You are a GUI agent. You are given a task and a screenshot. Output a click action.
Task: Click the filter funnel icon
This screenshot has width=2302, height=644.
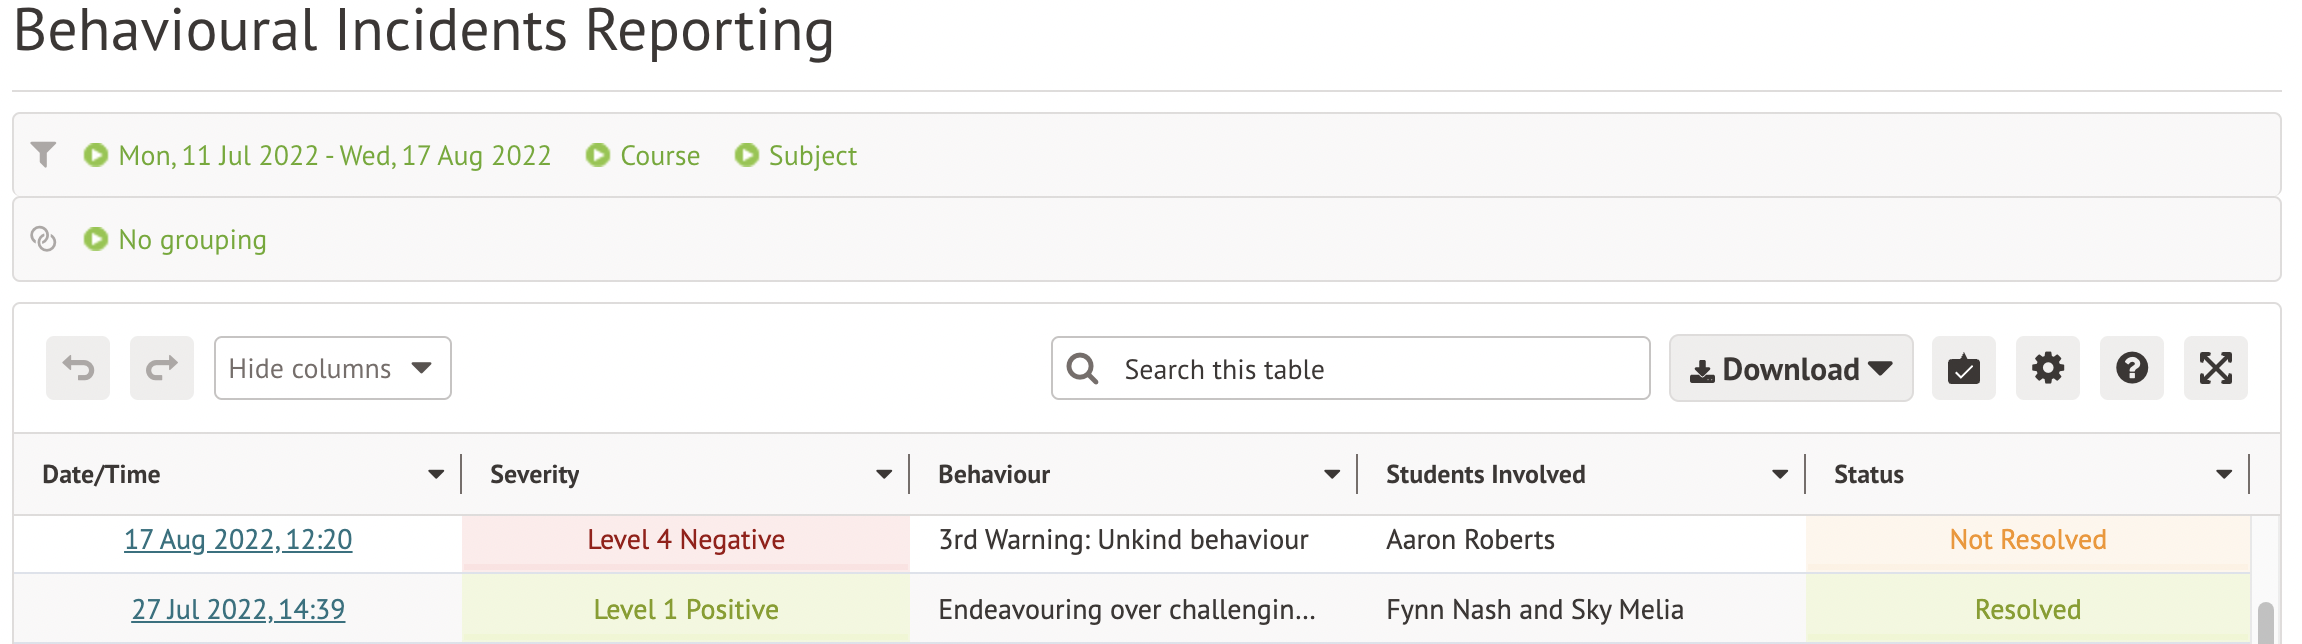(43, 155)
